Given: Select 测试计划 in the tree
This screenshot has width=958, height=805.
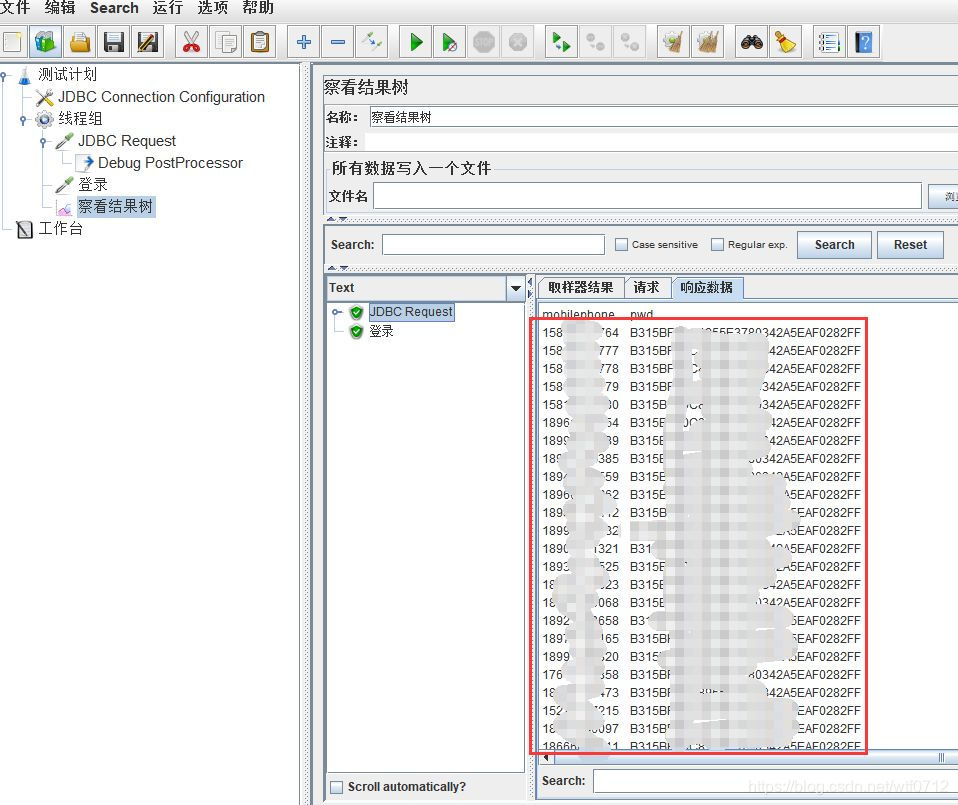Looking at the screenshot, I should coord(67,75).
